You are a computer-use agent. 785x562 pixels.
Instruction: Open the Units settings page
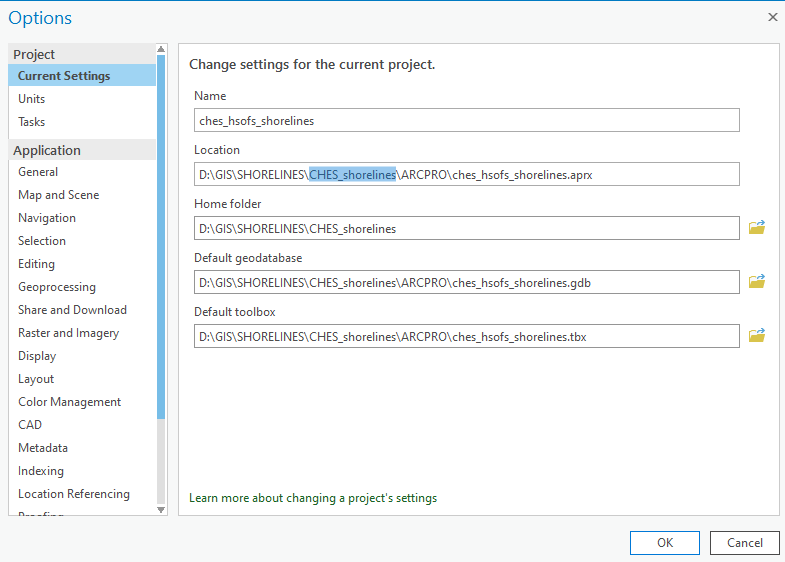click(x=32, y=99)
